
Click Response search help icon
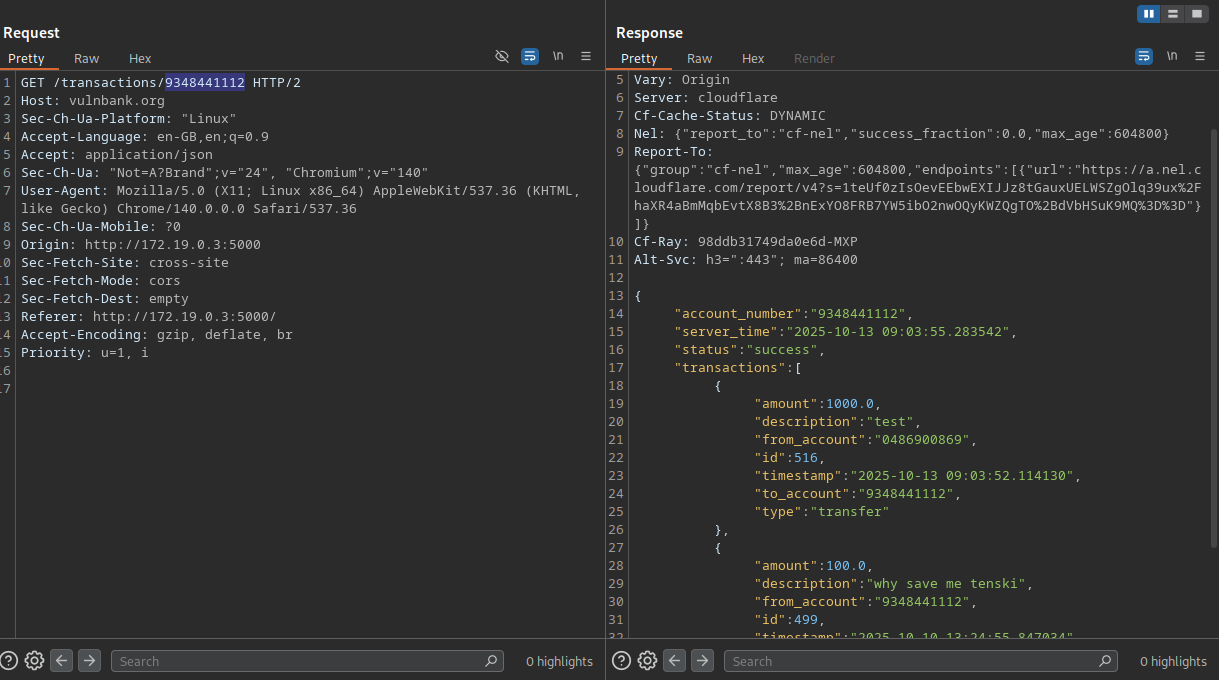[x=622, y=660]
